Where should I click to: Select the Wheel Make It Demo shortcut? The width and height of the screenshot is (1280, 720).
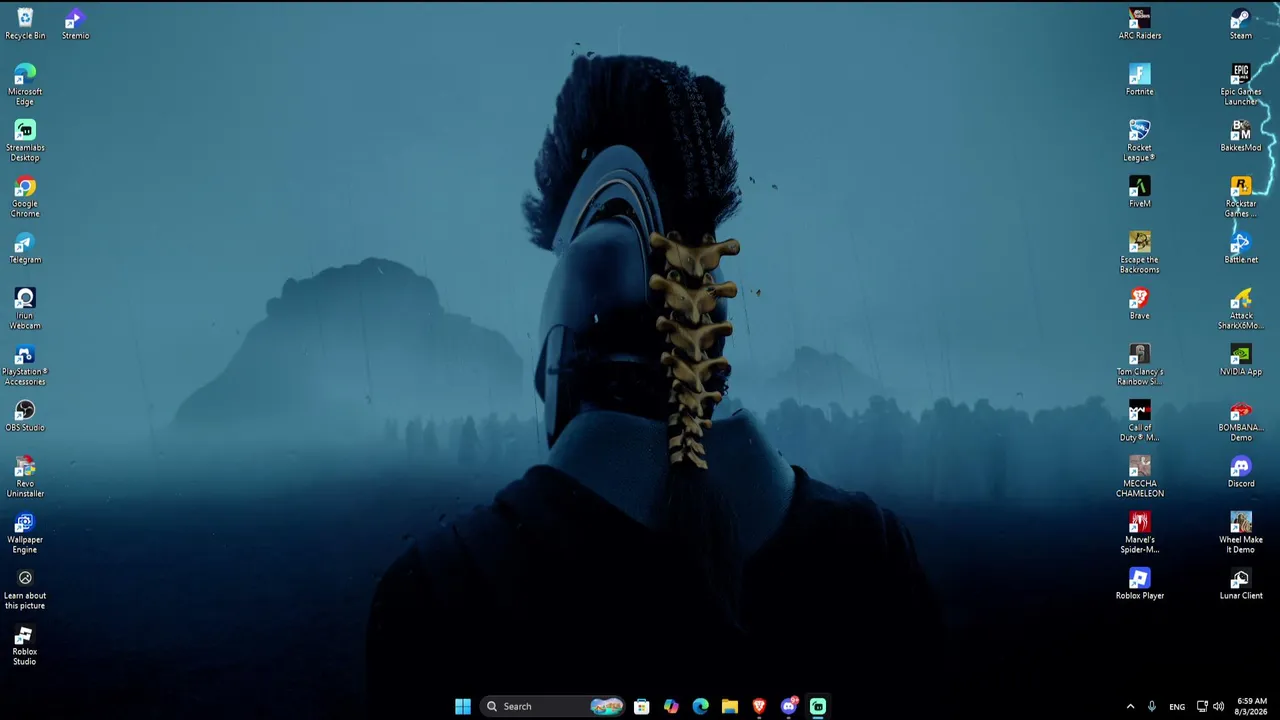coord(1241,533)
